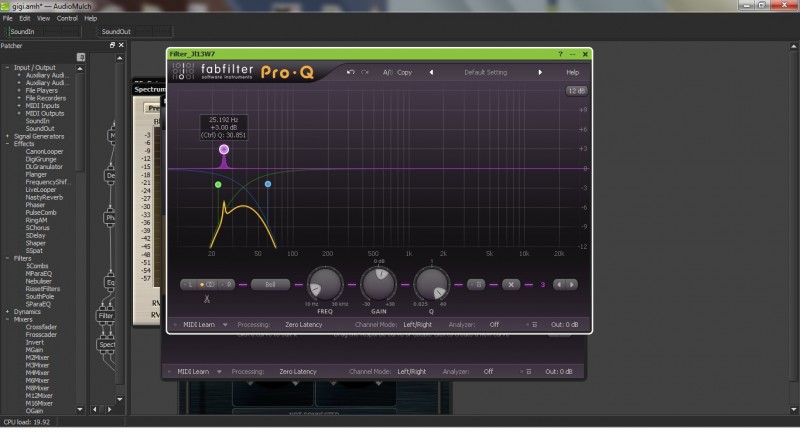Open the Default Setting preset menu
This screenshot has width=800, height=432.
[x=485, y=72]
